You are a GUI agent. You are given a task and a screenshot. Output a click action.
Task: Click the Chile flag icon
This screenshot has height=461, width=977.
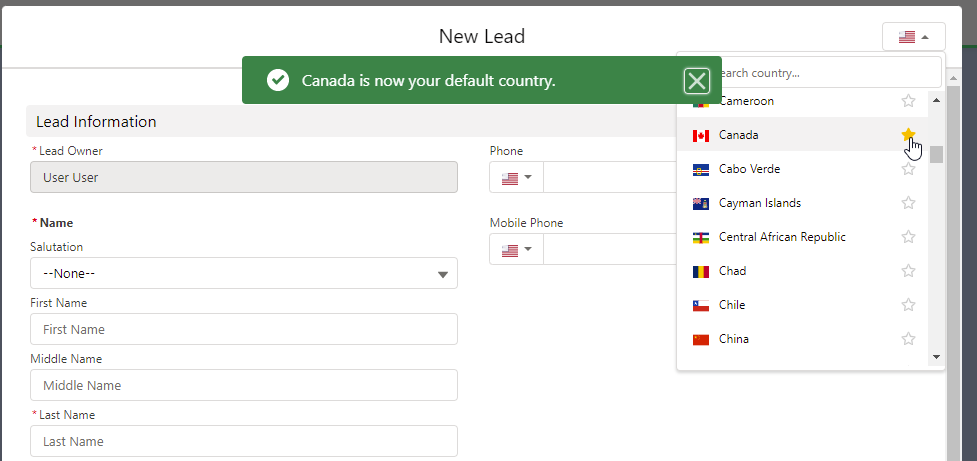(x=701, y=305)
